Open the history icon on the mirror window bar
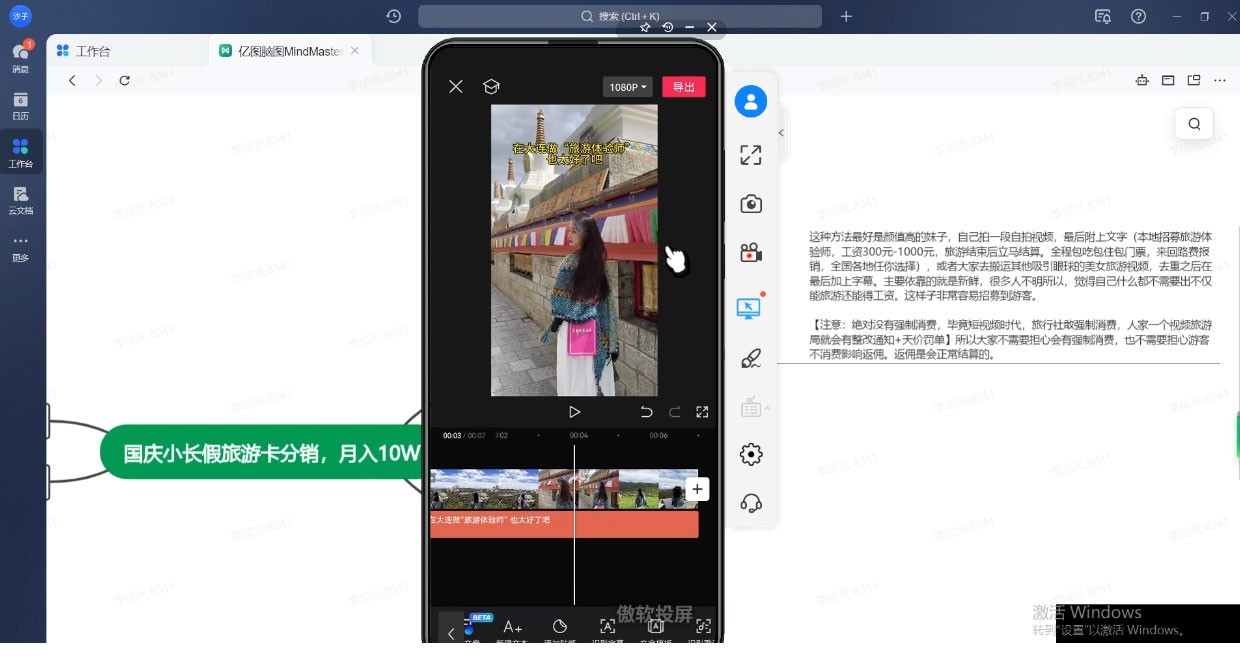 [667, 27]
